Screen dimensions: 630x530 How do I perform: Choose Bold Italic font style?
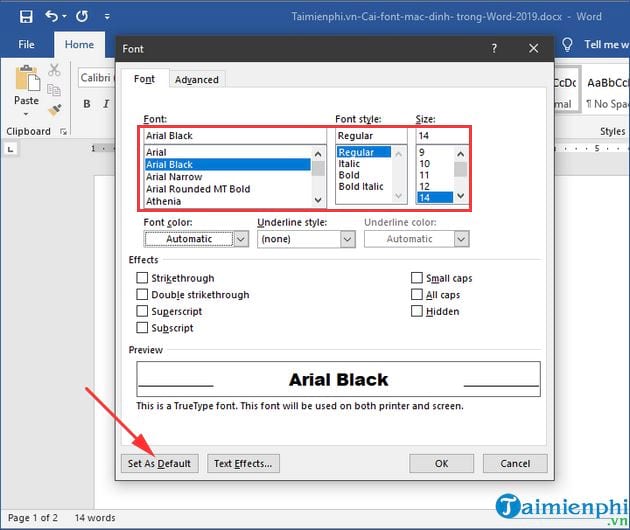(x=364, y=186)
